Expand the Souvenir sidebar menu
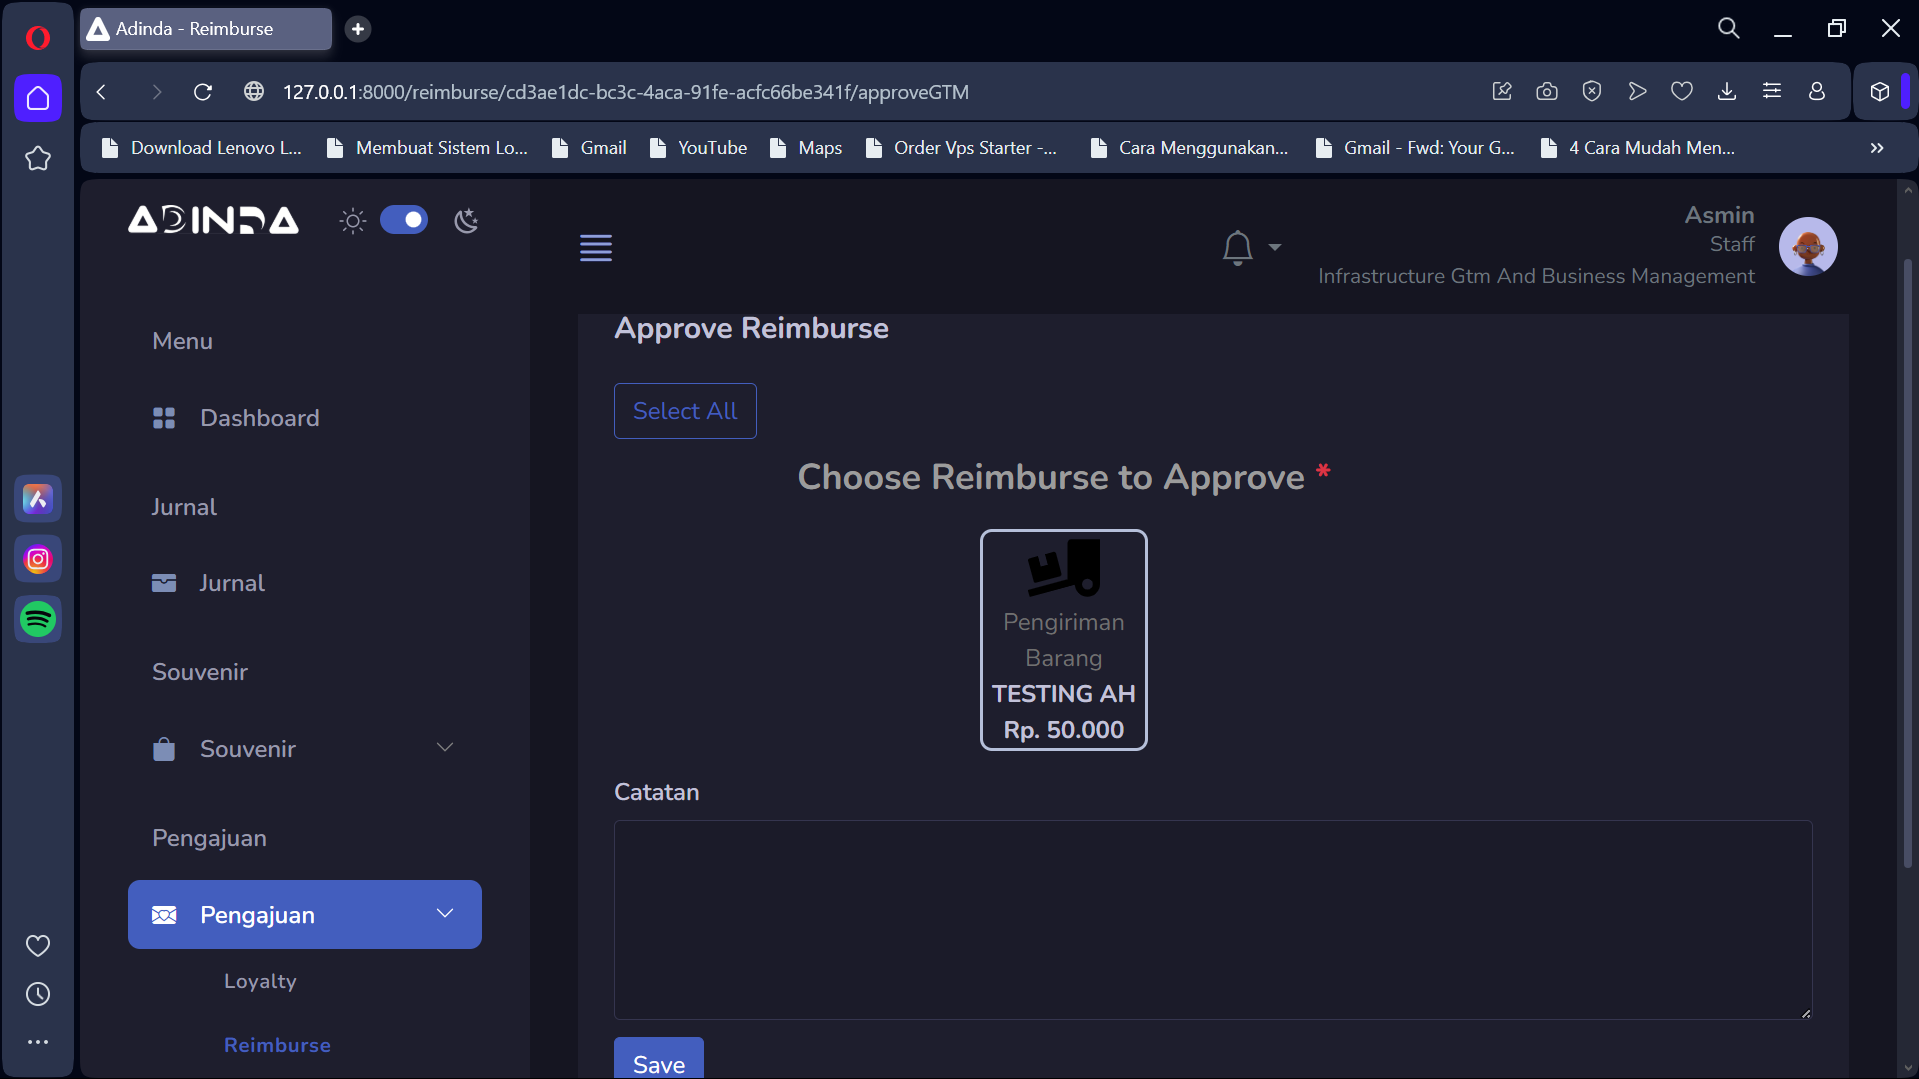 click(304, 749)
